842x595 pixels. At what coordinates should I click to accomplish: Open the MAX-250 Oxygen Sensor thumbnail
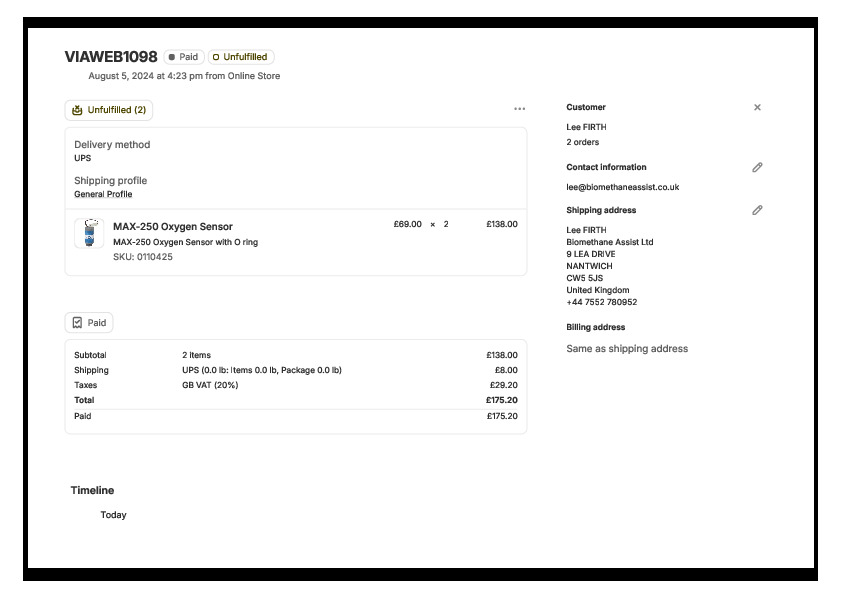[89, 233]
